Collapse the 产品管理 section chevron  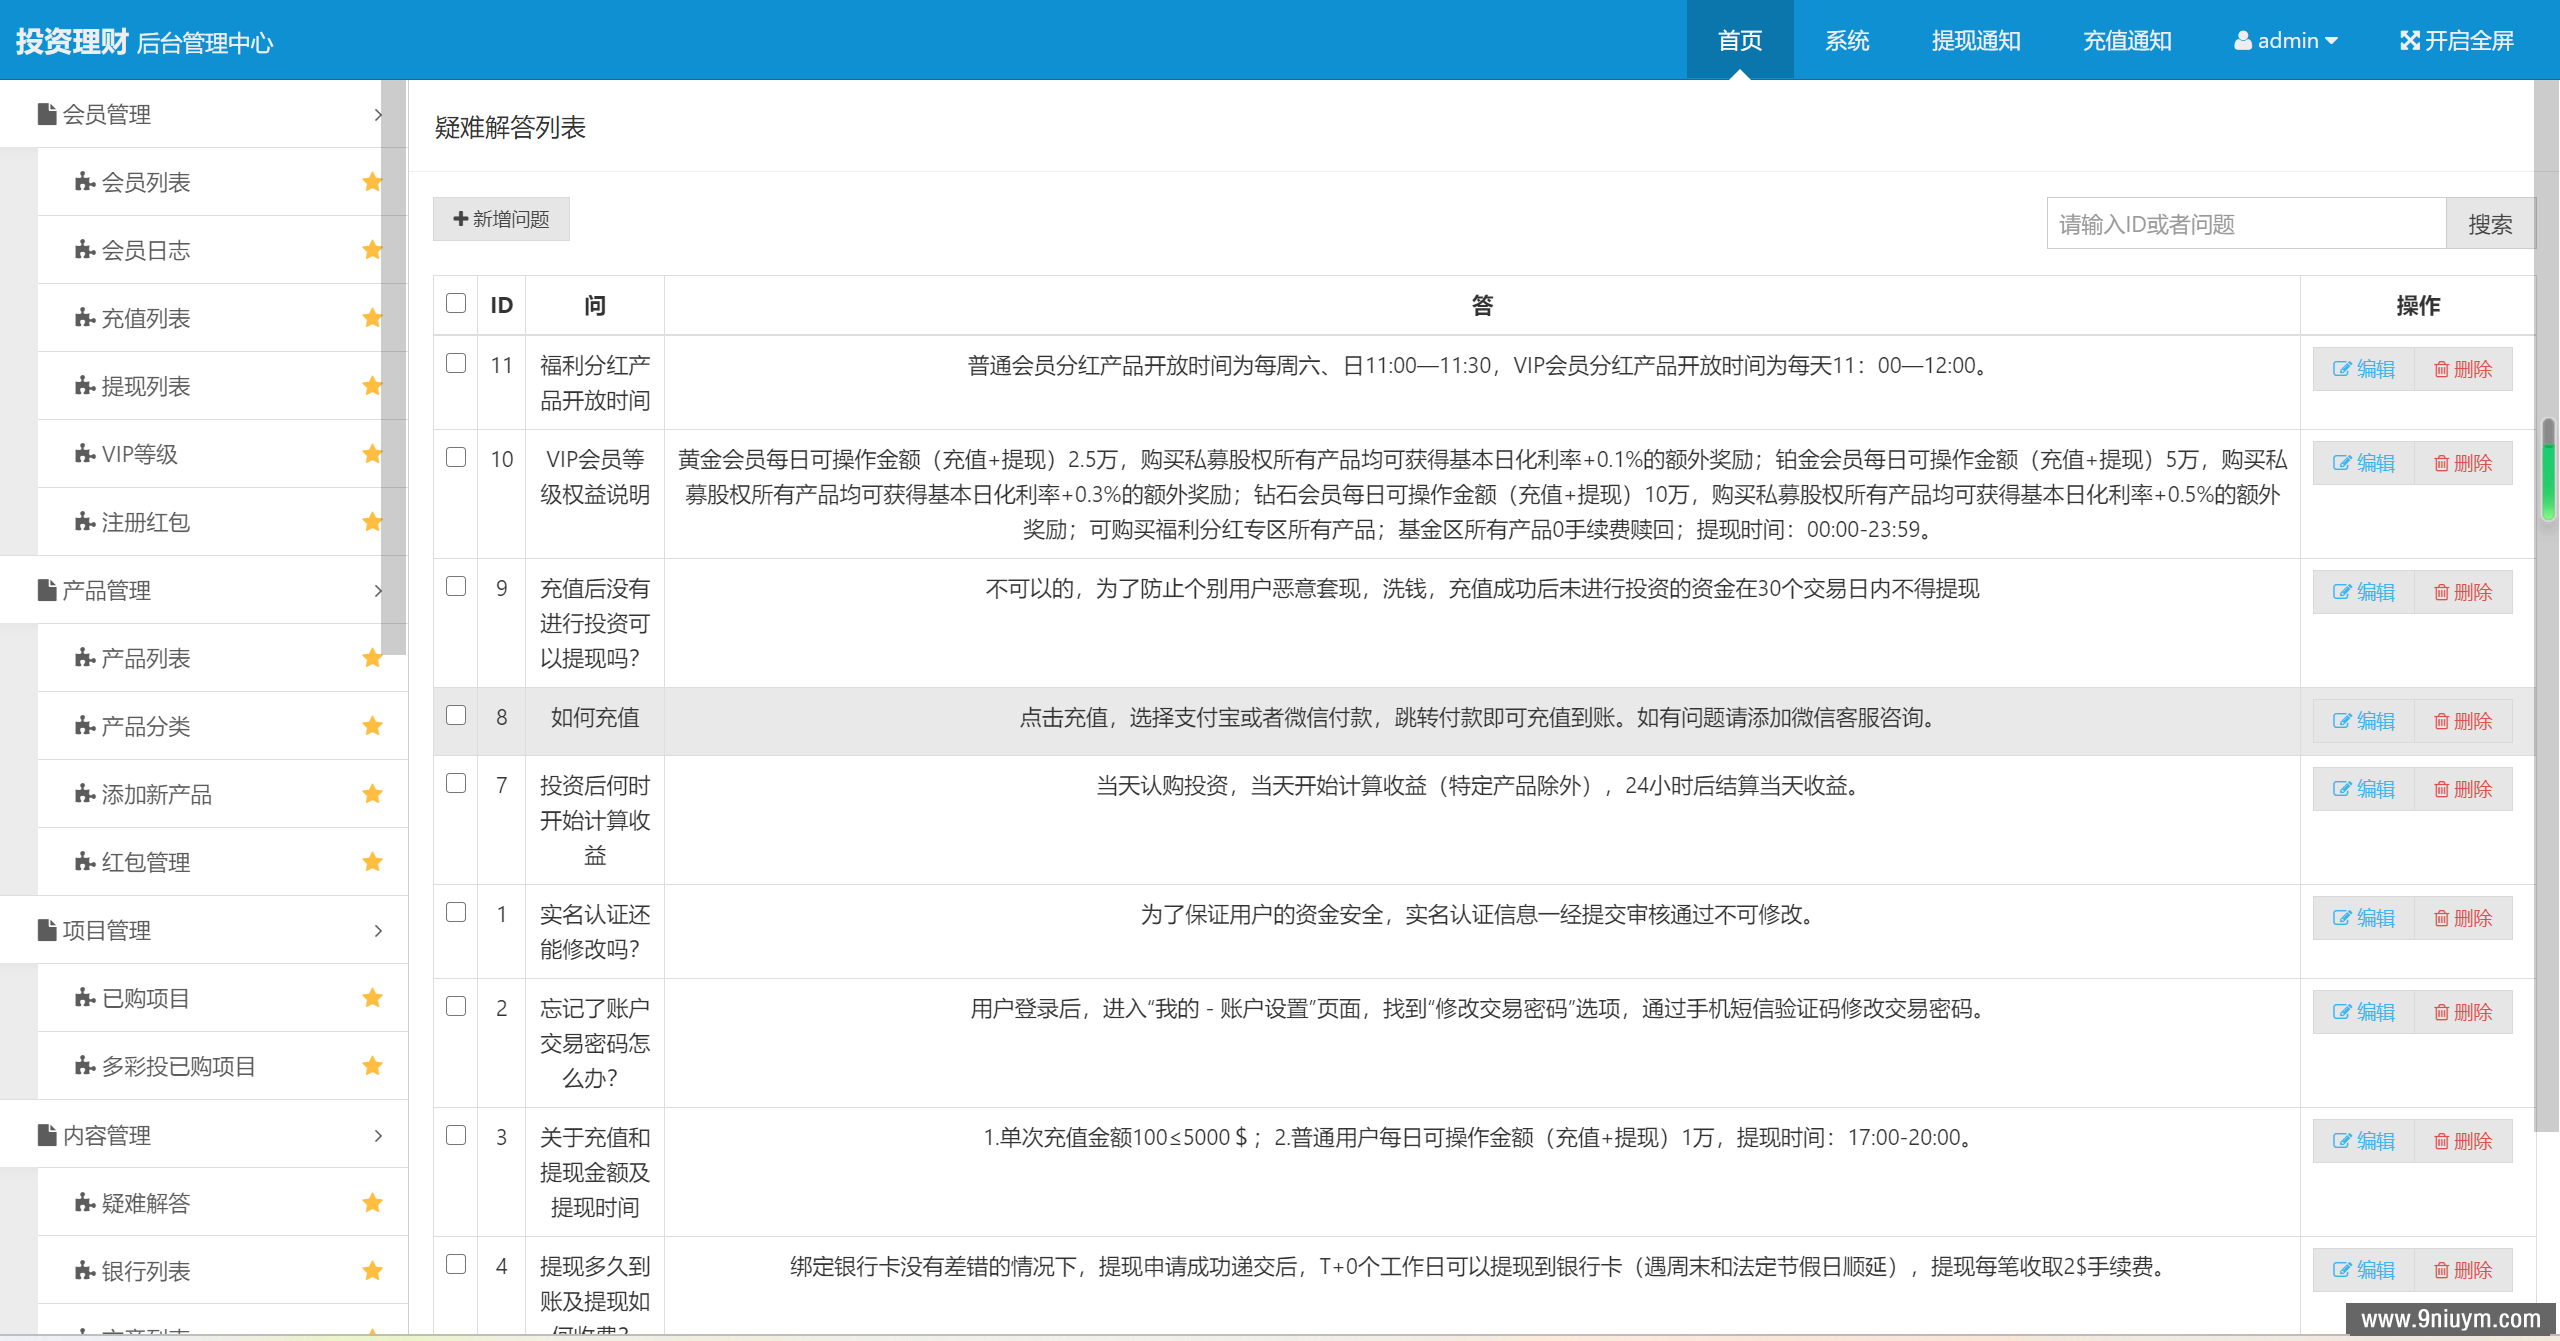(x=378, y=590)
